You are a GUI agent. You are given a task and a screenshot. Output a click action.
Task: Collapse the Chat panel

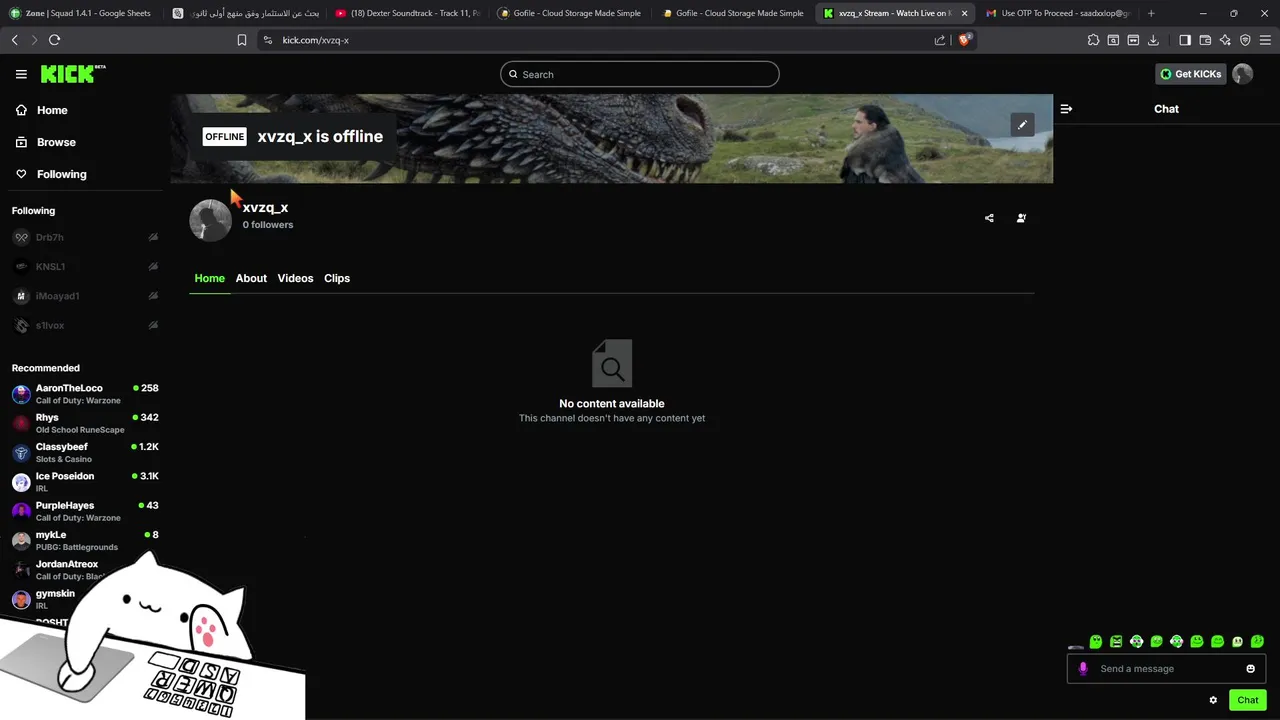coord(1066,109)
